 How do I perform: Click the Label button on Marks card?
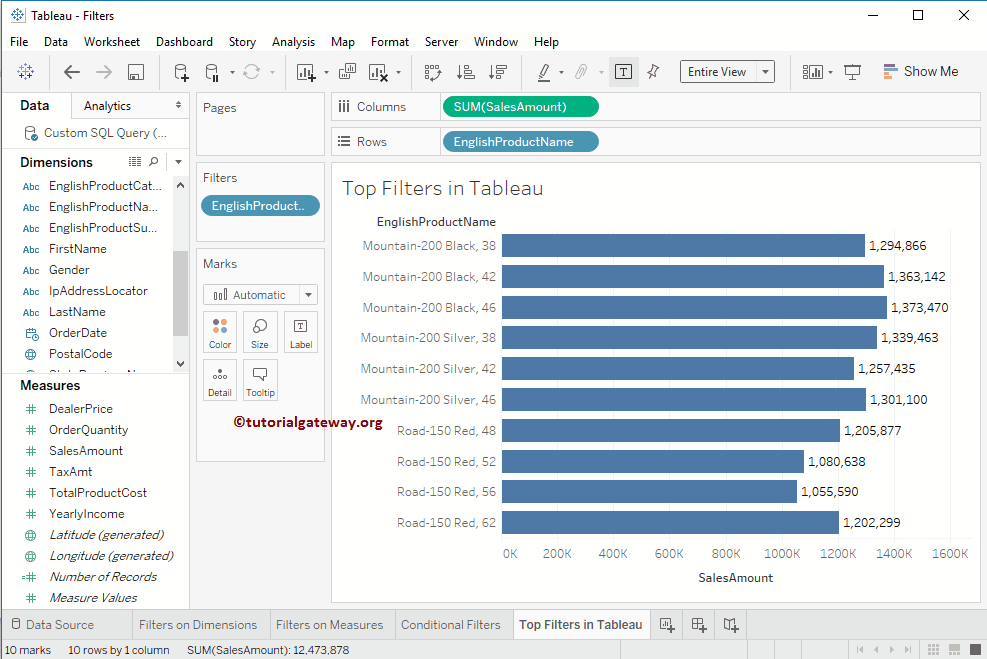[300, 331]
